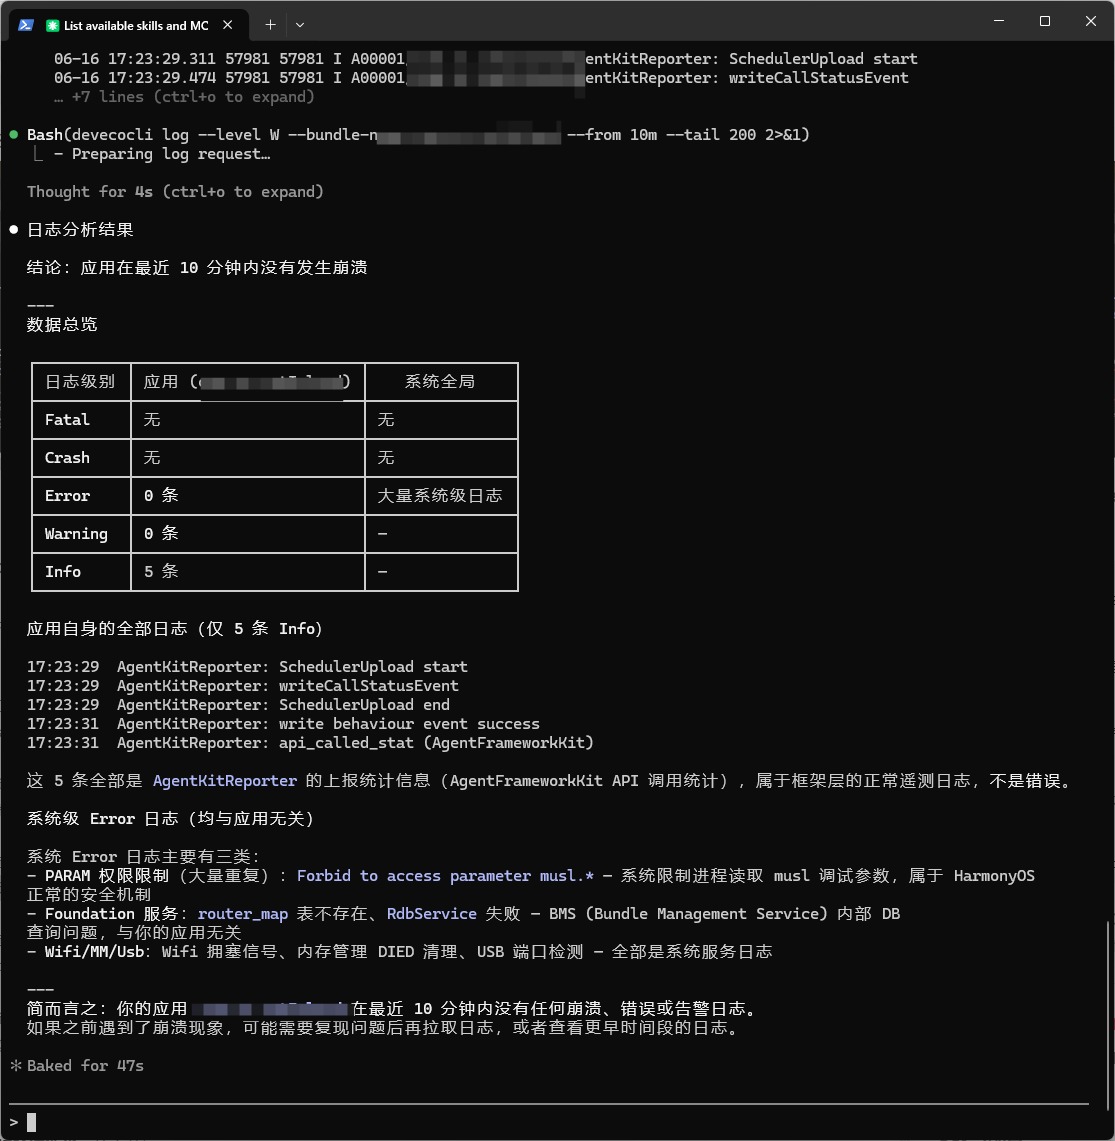Click the green spinner icon in the tab title
This screenshot has width=1115, height=1141.
click(52, 25)
